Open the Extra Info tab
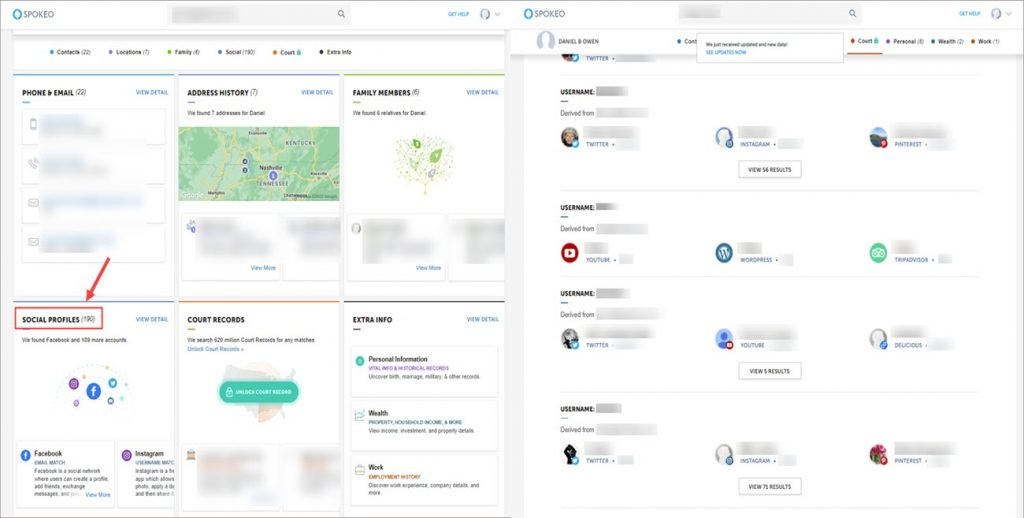This screenshot has height=518, width=1024. click(335, 52)
